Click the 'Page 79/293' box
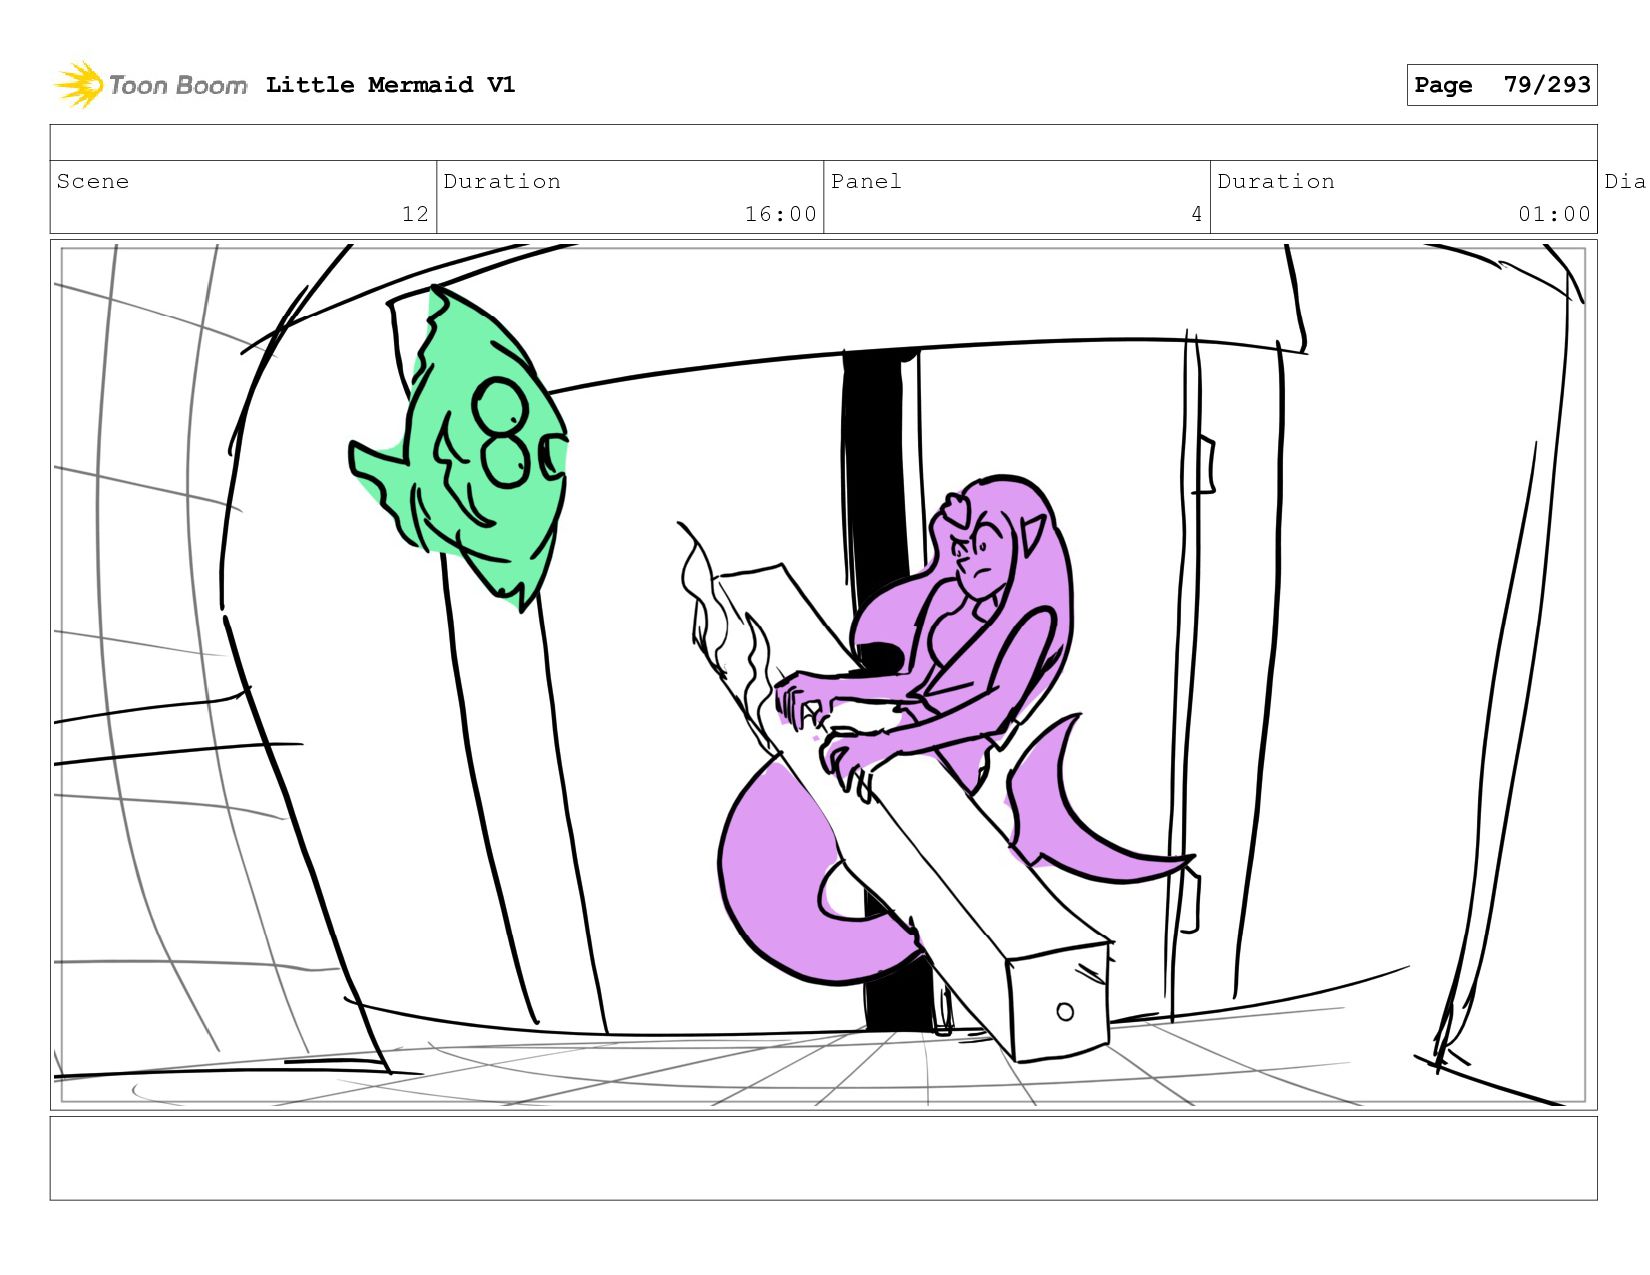The height and width of the screenshot is (1275, 1650). [1501, 85]
